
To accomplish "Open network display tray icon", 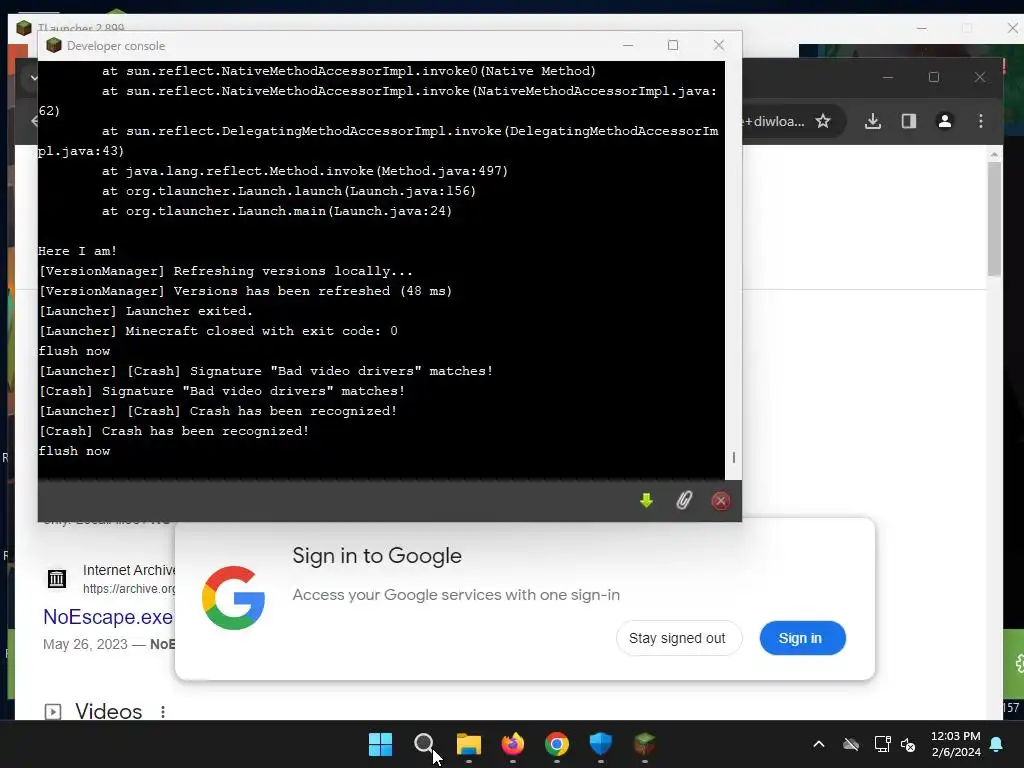I will [882, 744].
